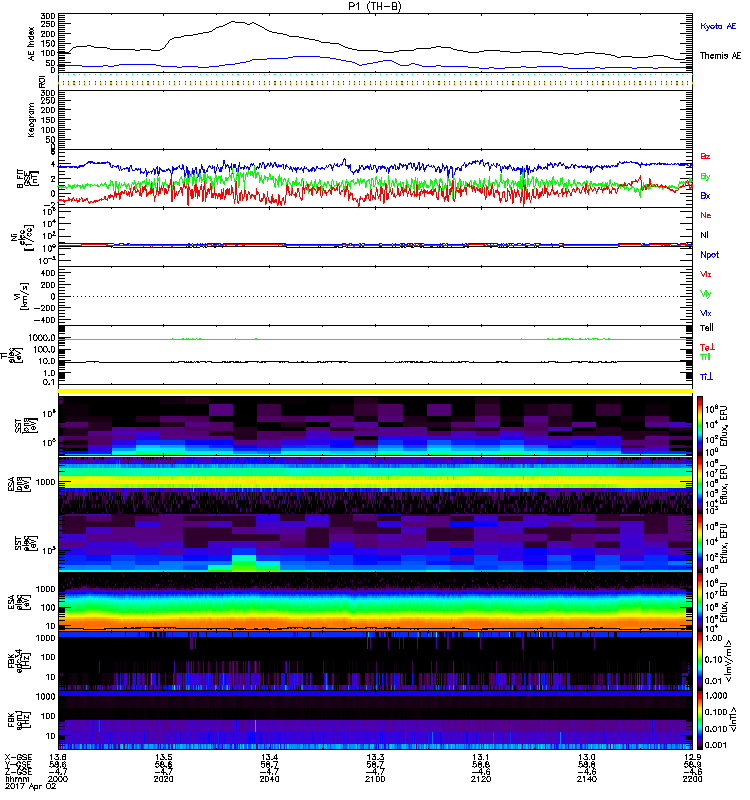Select the Themis AE legend label
750x800 pixels.
click(x=720, y=56)
